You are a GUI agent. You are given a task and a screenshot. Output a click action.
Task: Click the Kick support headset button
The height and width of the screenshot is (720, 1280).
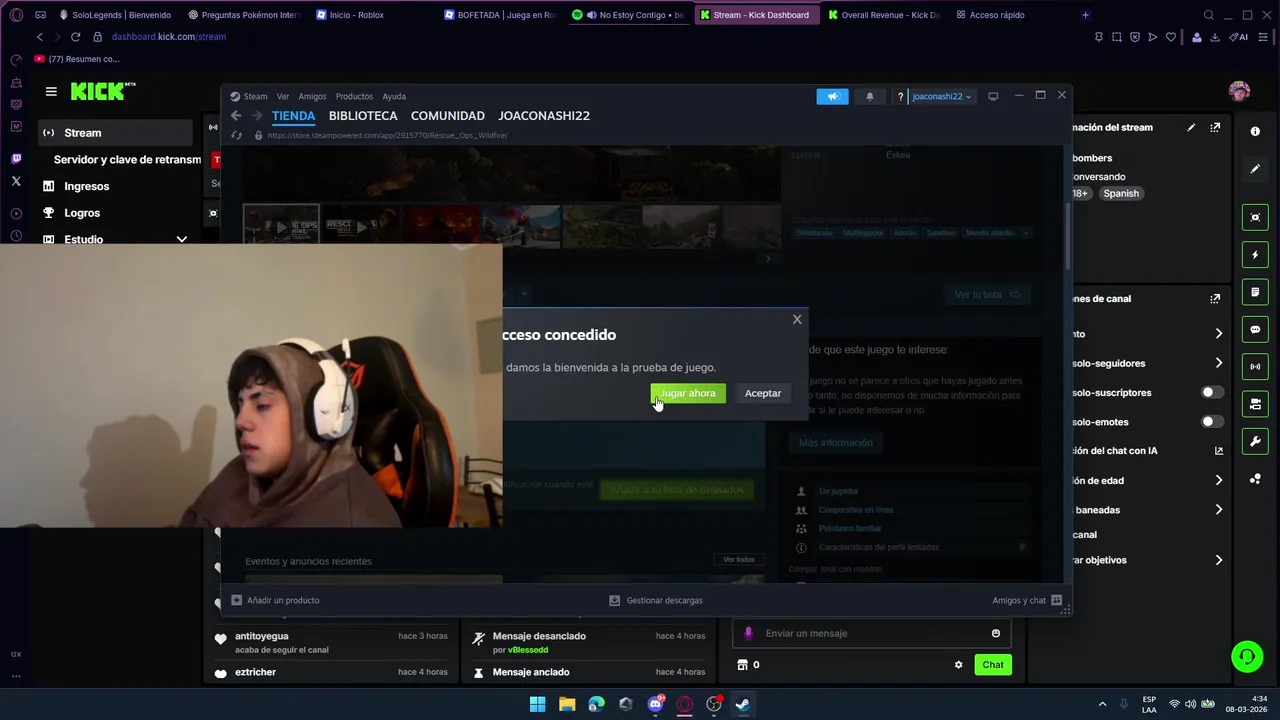[1247, 657]
